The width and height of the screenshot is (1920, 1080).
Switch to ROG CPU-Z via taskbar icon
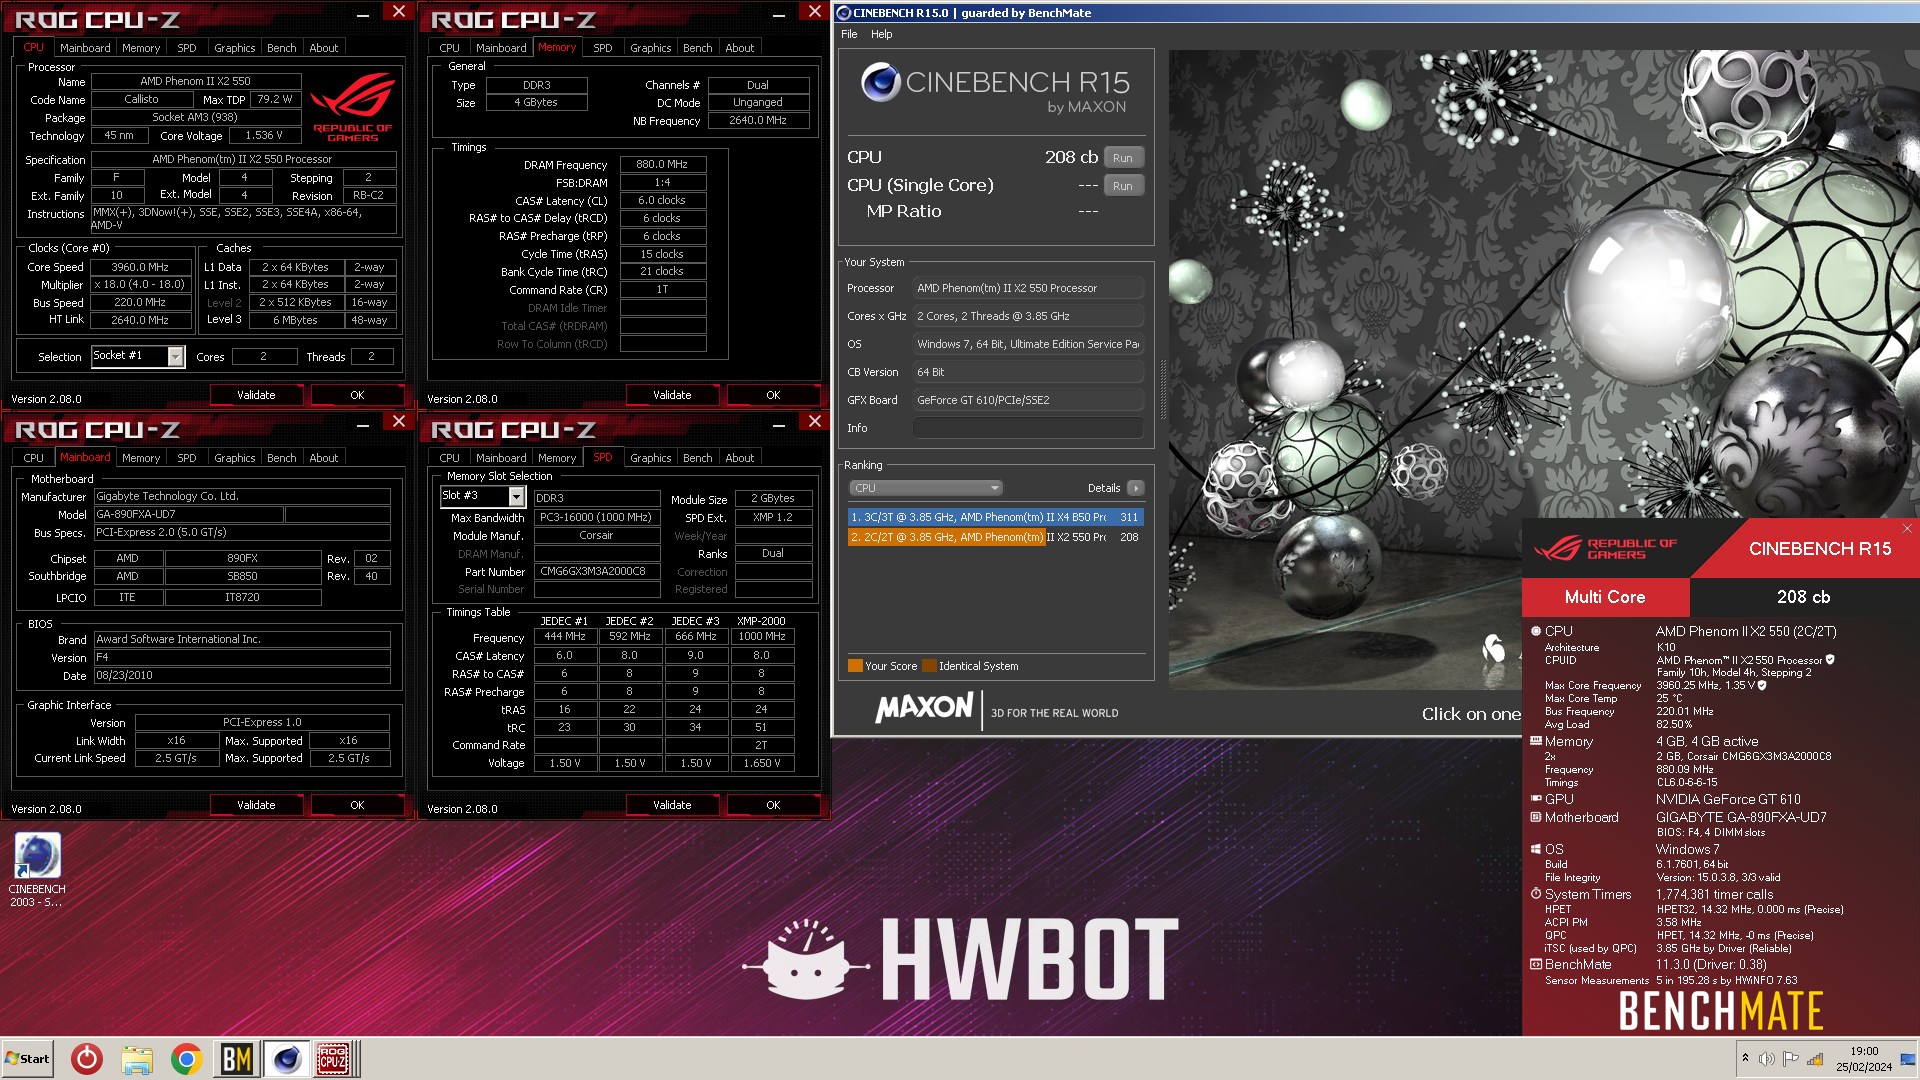[334, 1058]
